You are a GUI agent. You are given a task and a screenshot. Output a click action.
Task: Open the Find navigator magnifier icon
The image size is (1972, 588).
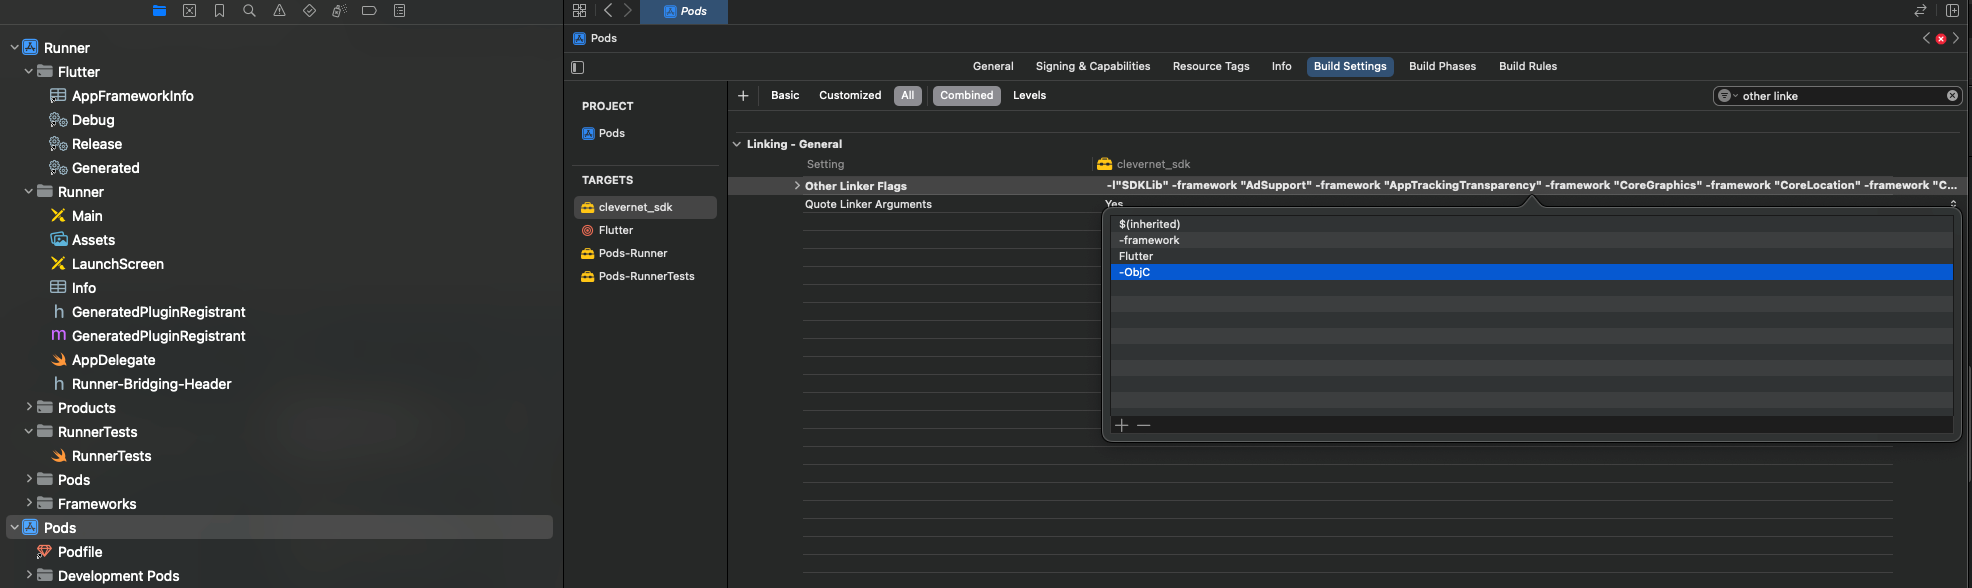pos(249,11)
